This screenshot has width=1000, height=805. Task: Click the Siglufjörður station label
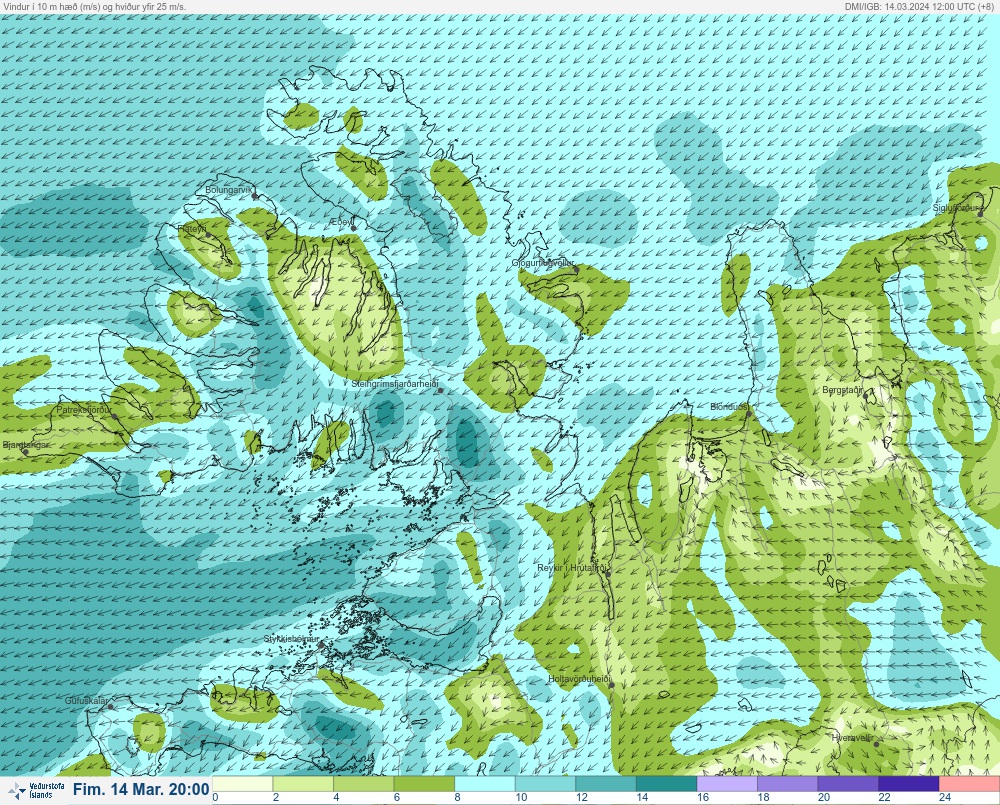click(x=955, y=208)
